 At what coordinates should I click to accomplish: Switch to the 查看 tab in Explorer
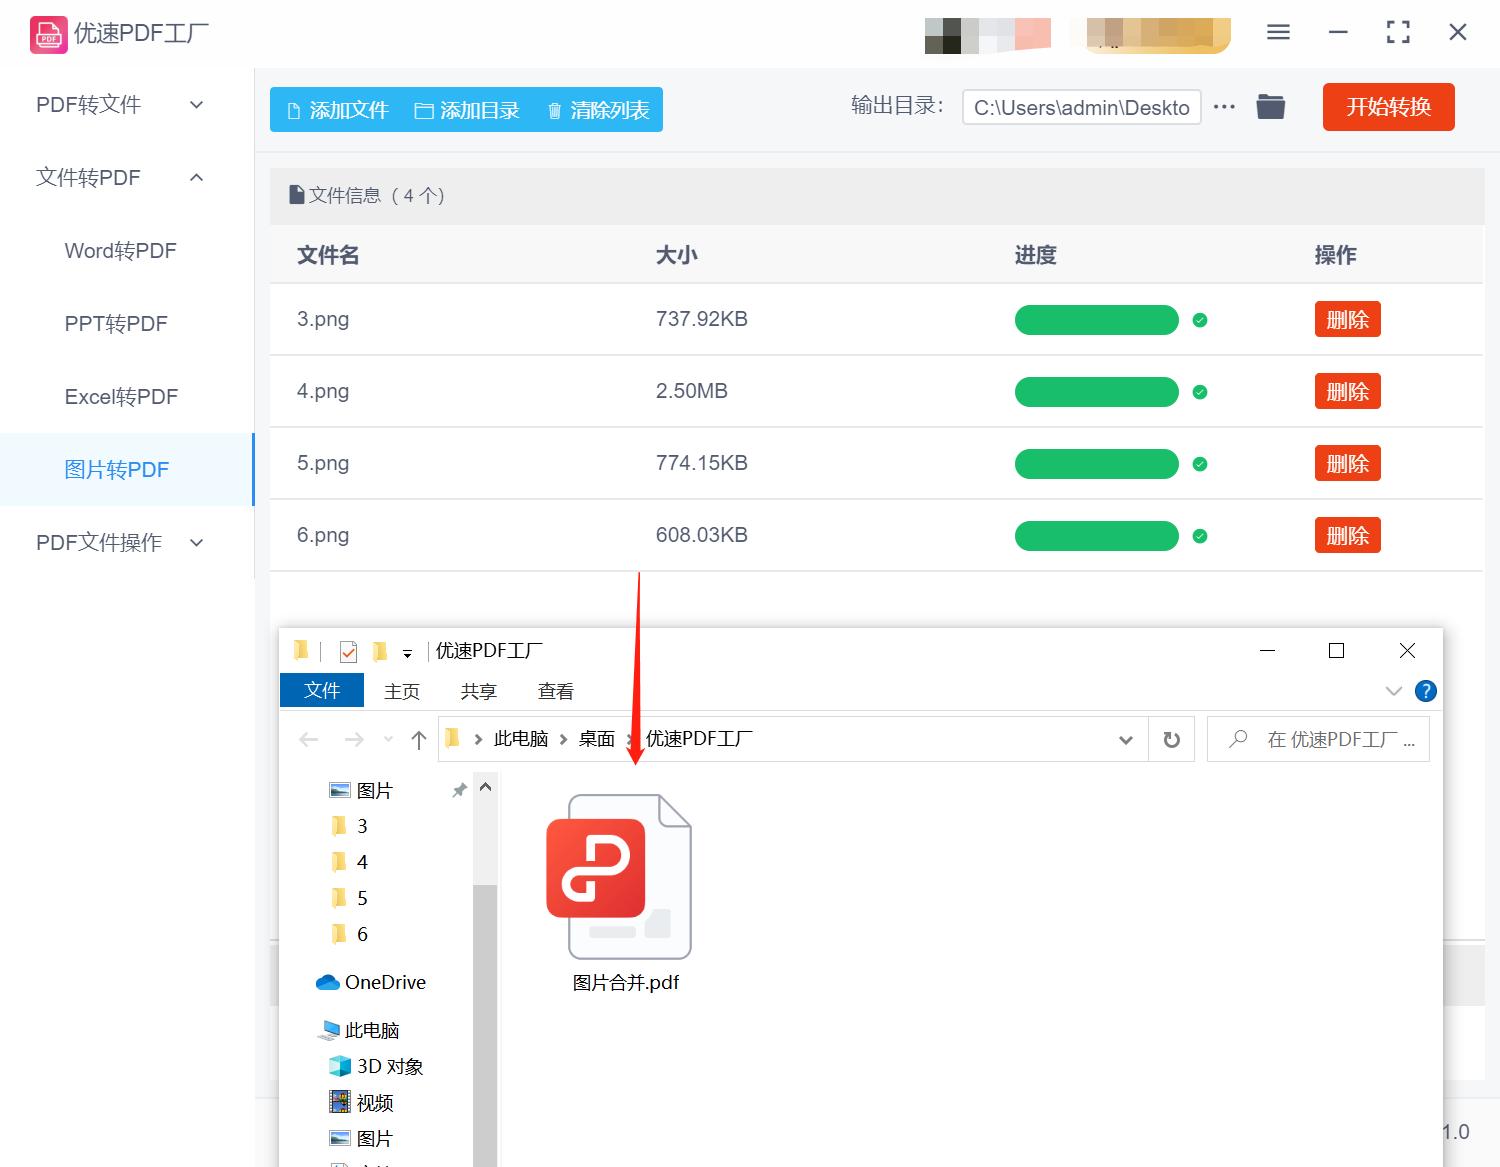[555, 690]
